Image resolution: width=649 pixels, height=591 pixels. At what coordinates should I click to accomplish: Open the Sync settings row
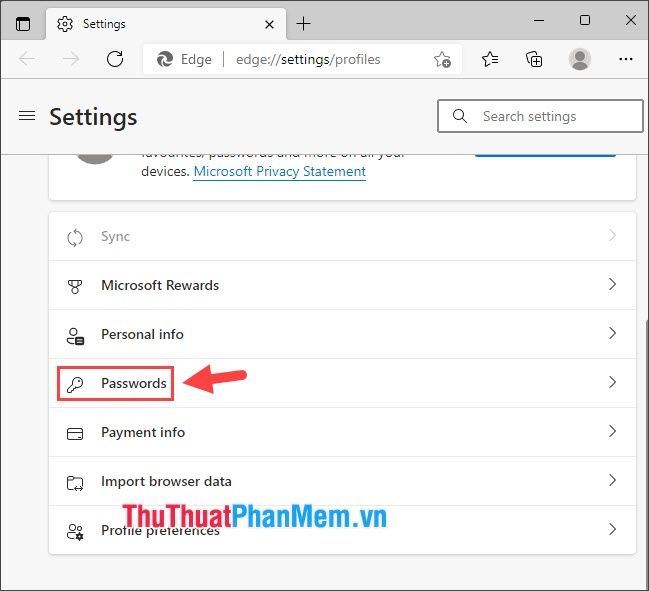[x=342, y=236]
